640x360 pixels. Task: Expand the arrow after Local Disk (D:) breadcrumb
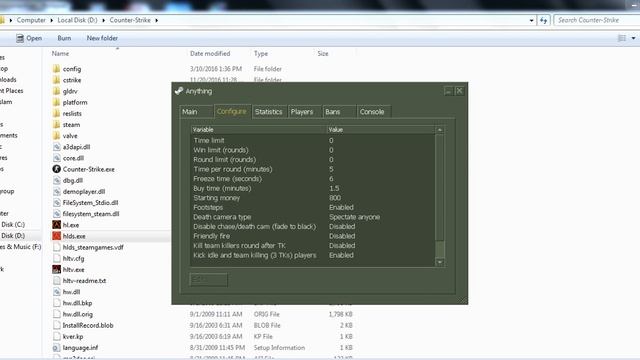[x=103, y=20]
